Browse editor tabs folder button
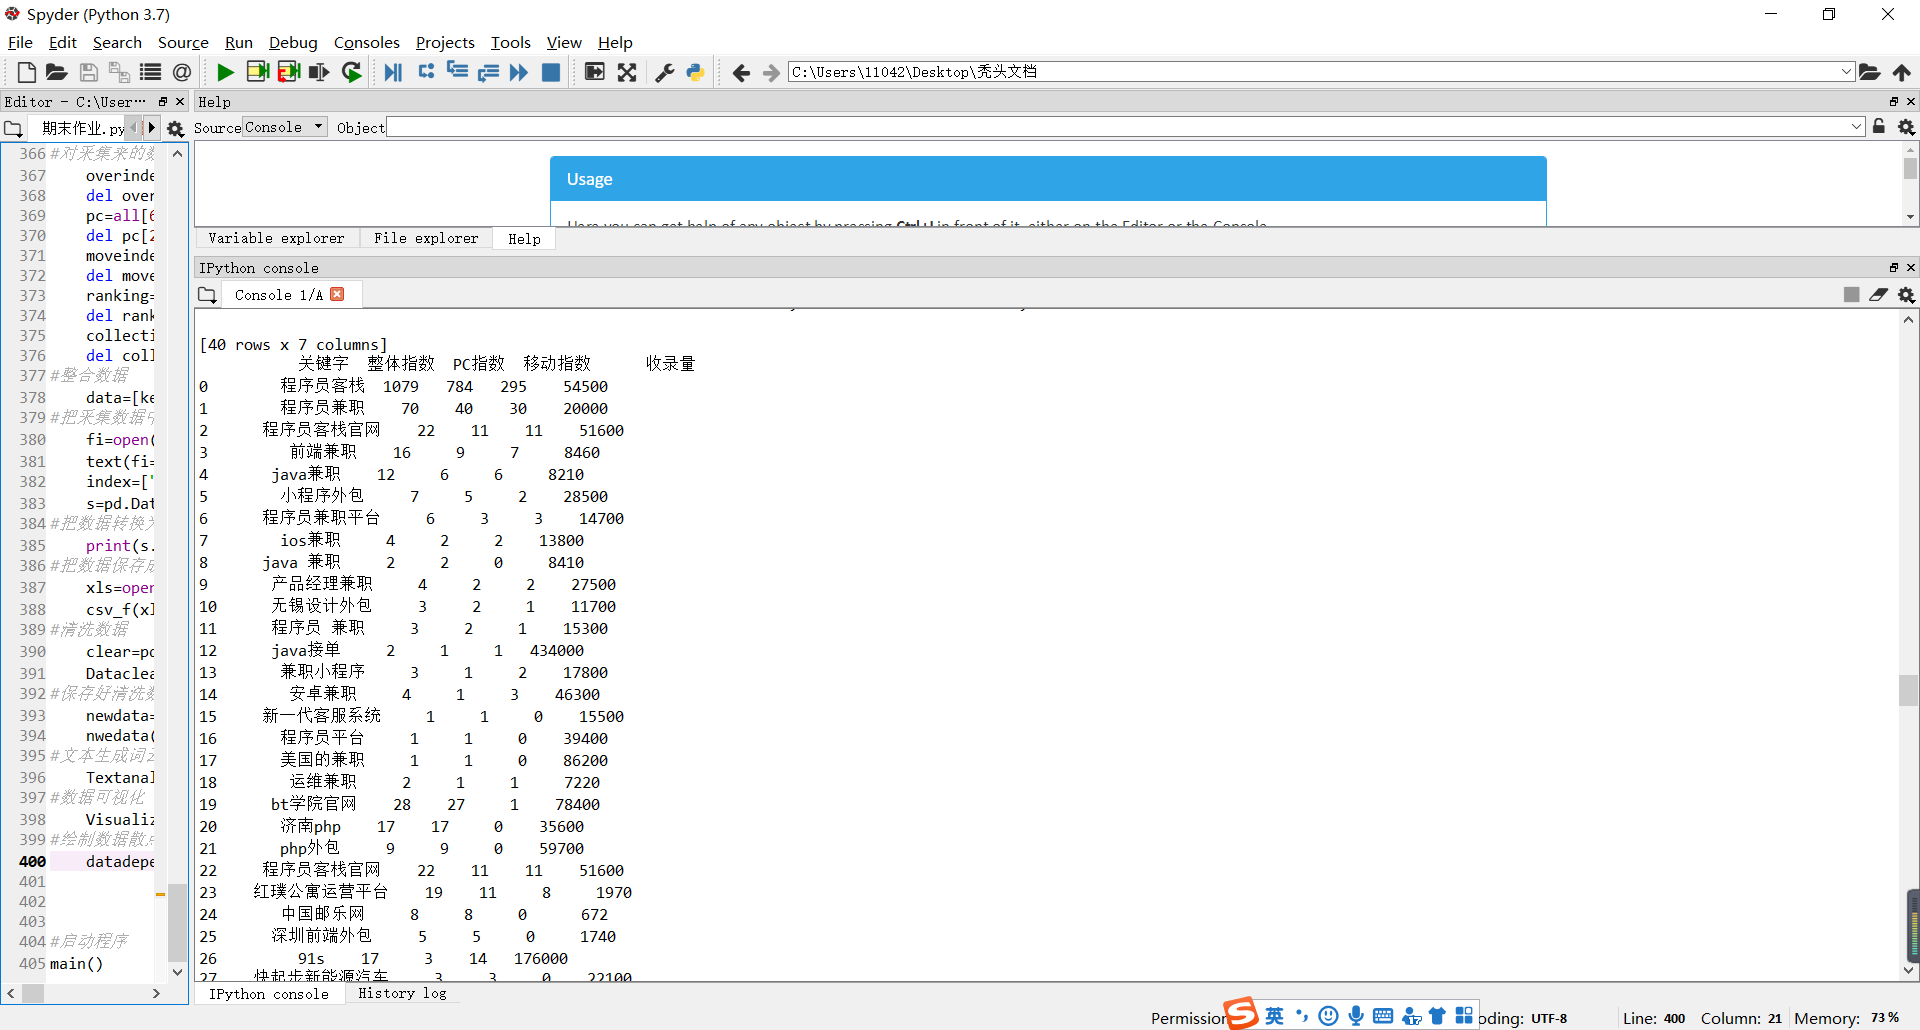 coord(13,128)
